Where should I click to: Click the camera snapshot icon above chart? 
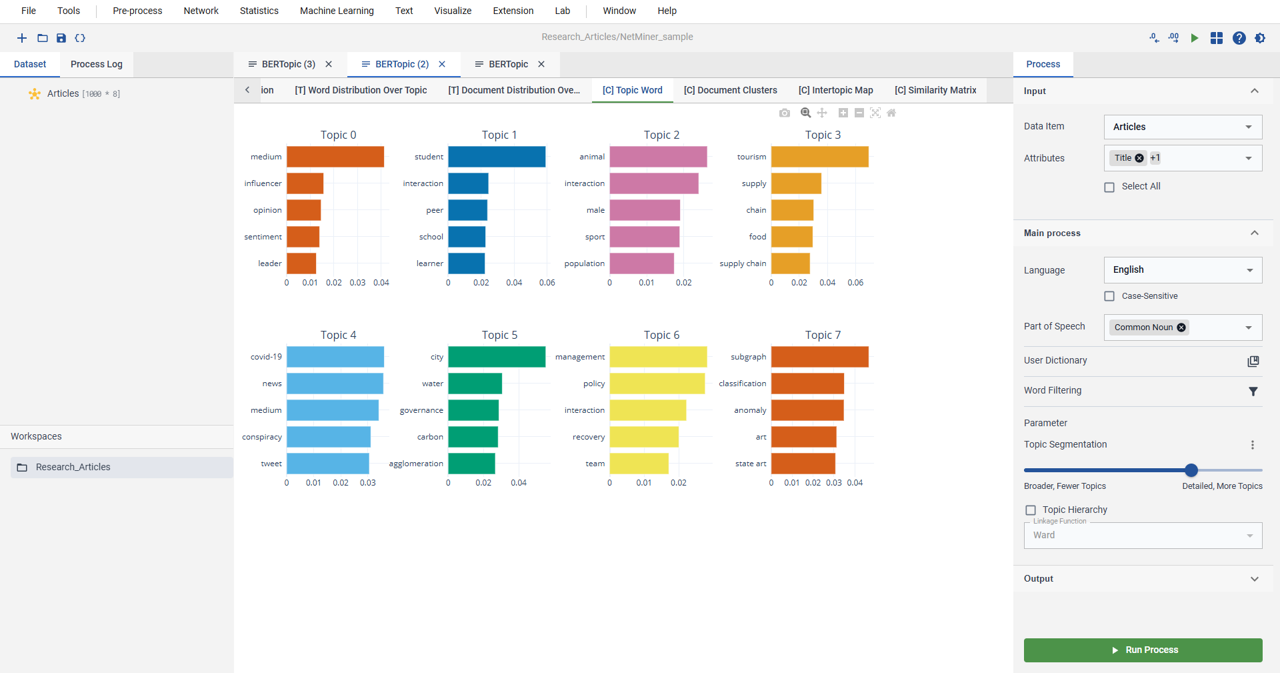point(784,113)
